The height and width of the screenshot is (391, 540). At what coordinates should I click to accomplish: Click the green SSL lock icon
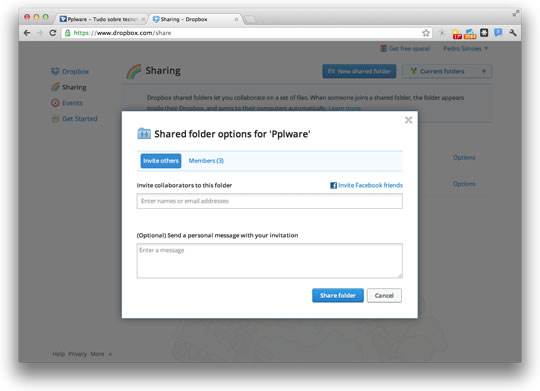click(68, 33)
